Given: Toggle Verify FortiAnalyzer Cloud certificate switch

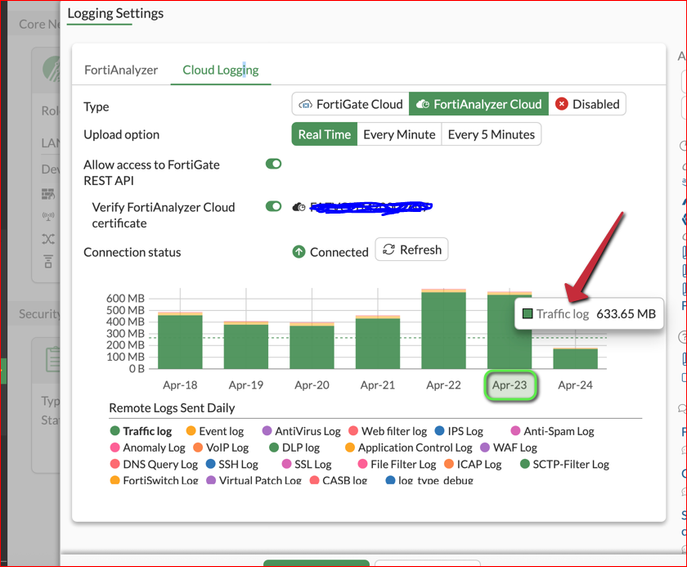Looking at the screenshot, I should tap(273, 206).
